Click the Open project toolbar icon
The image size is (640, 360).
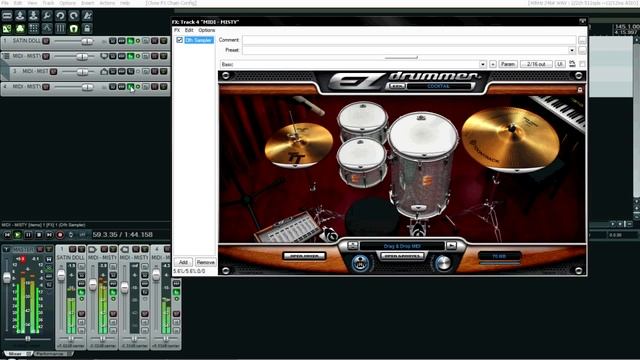20,16
